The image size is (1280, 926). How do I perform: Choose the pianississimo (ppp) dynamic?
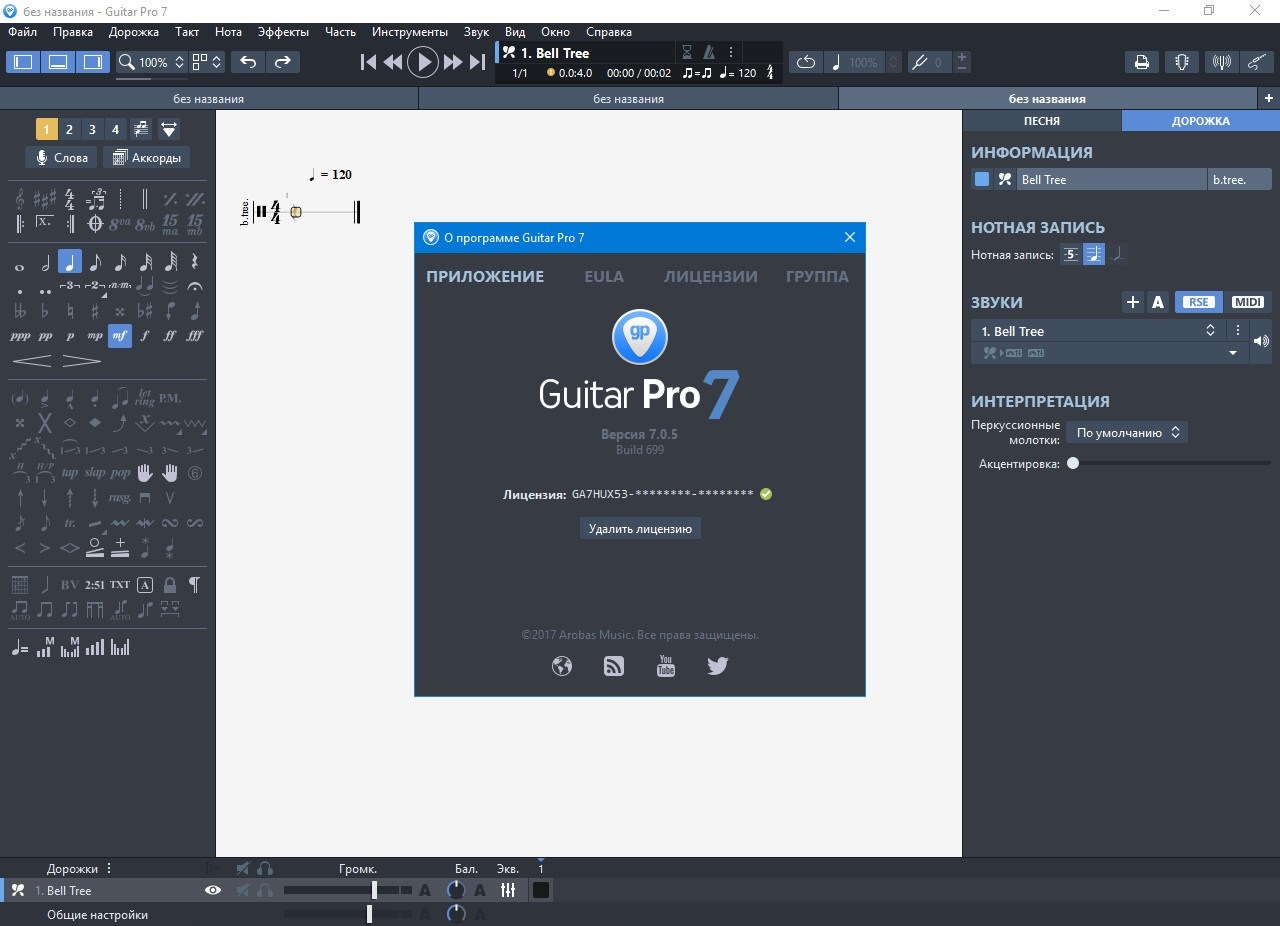[20, 336]
